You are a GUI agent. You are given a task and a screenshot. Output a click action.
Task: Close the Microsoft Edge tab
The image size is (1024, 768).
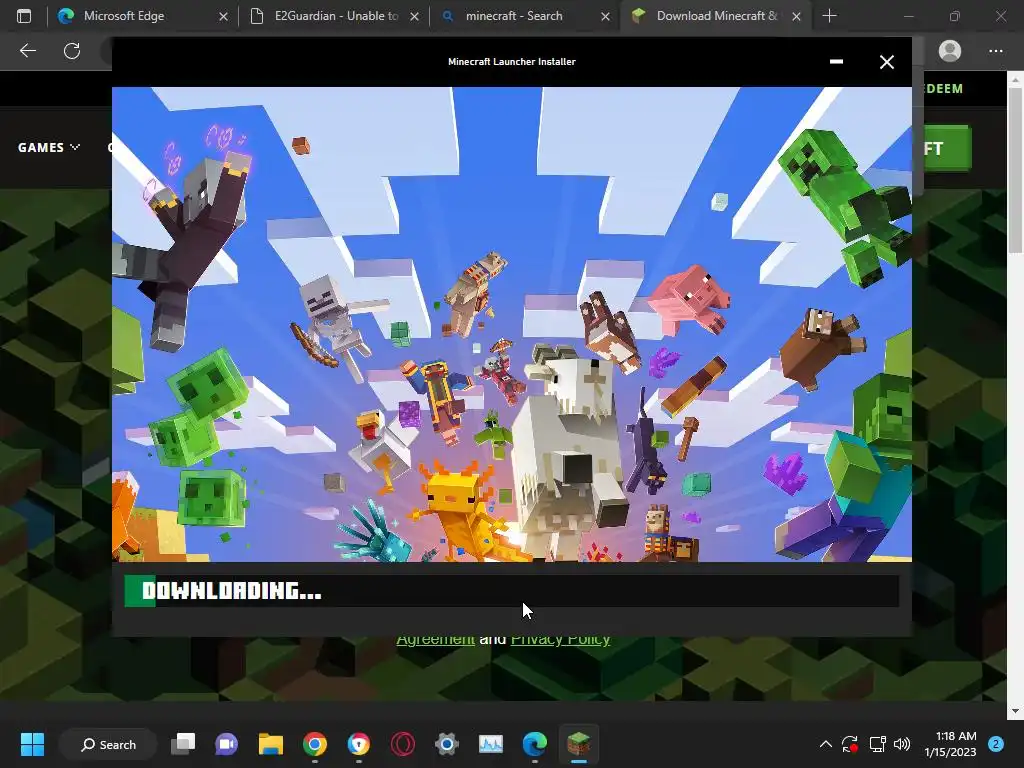223,16
